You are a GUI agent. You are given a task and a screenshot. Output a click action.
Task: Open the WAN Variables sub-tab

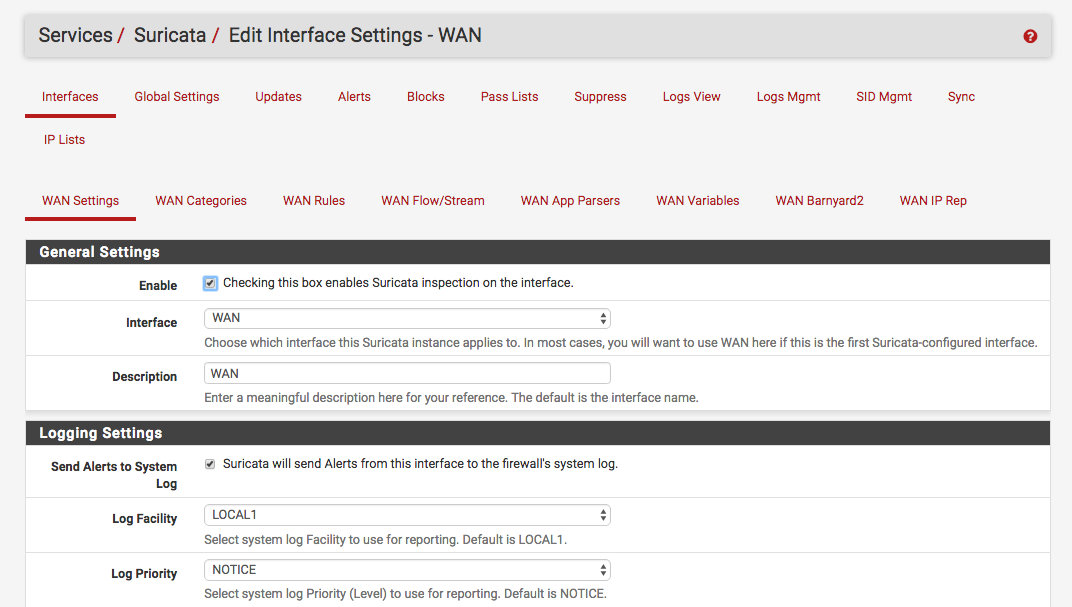click(697, 201)
